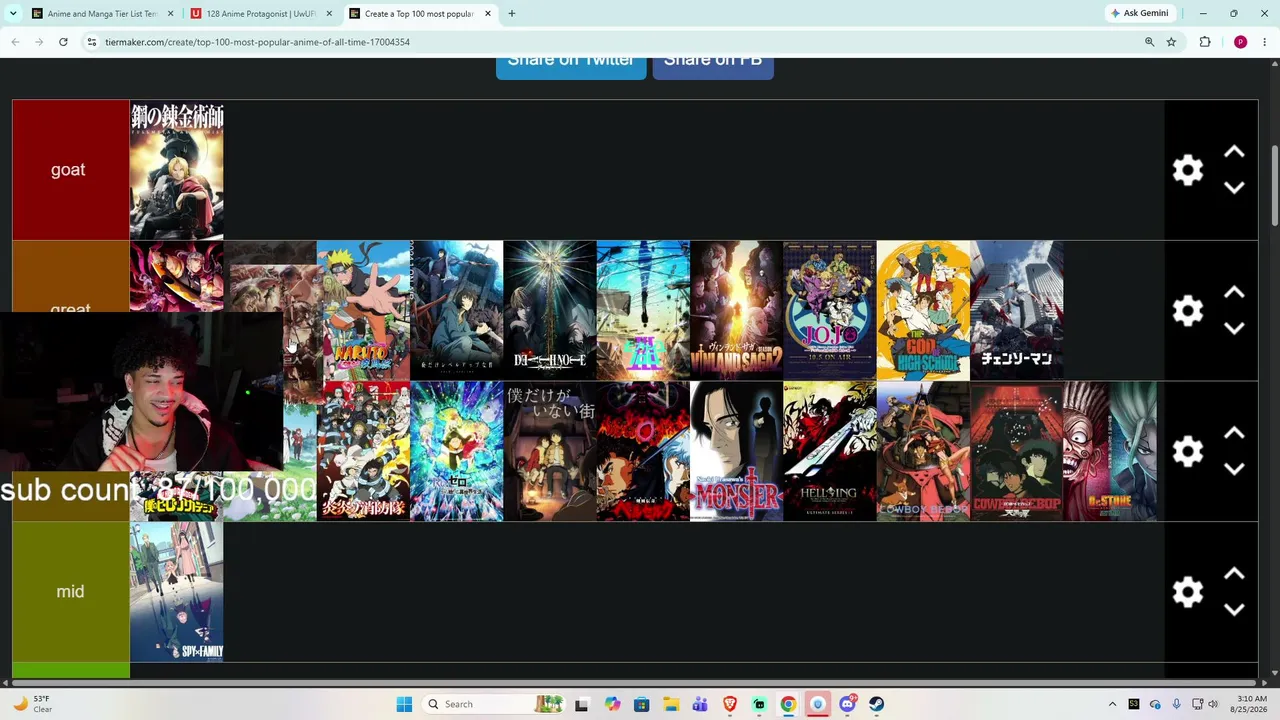The height and width of the screenshot is (720, 1280).
Task: Share the tier list on Twitter
Action: click(x=571, y=64)
